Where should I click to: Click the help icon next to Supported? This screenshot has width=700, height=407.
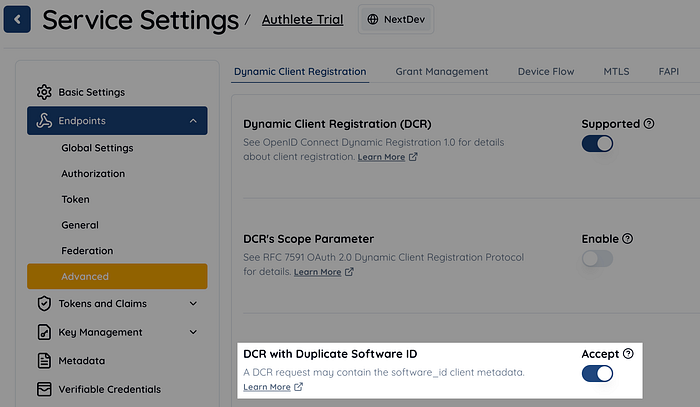649,124
